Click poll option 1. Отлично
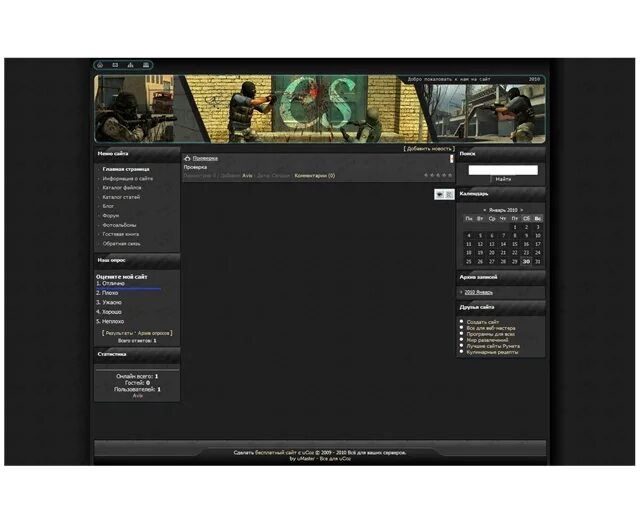The width and height of the screenshot is (640, 512). tap(110, 283)
